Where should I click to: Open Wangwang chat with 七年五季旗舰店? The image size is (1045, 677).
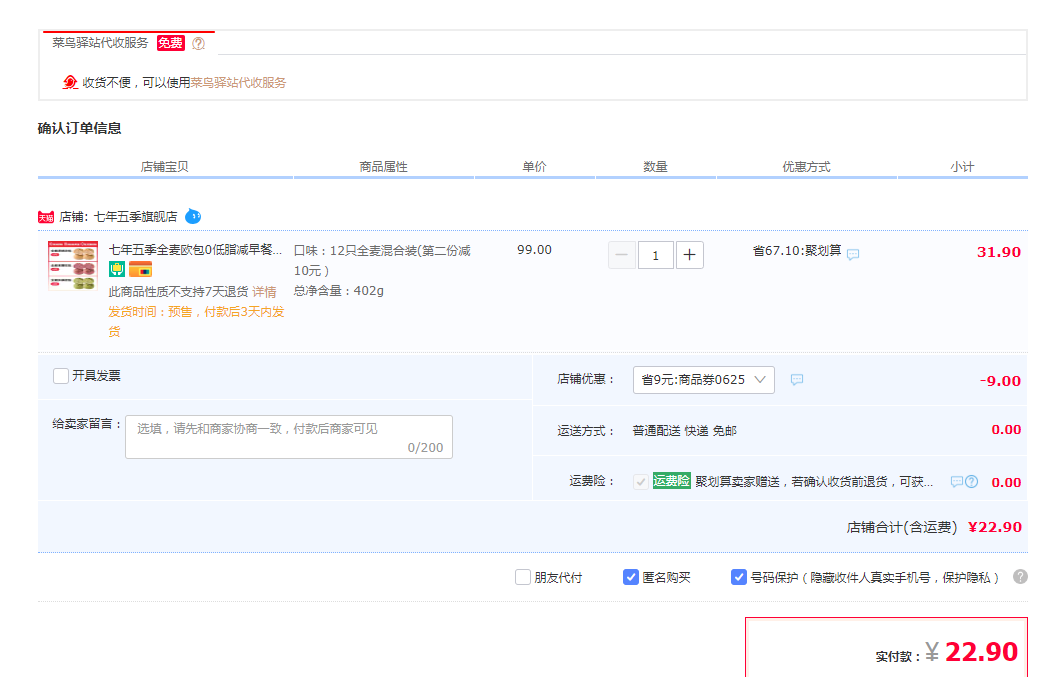[x=193, y=217]
